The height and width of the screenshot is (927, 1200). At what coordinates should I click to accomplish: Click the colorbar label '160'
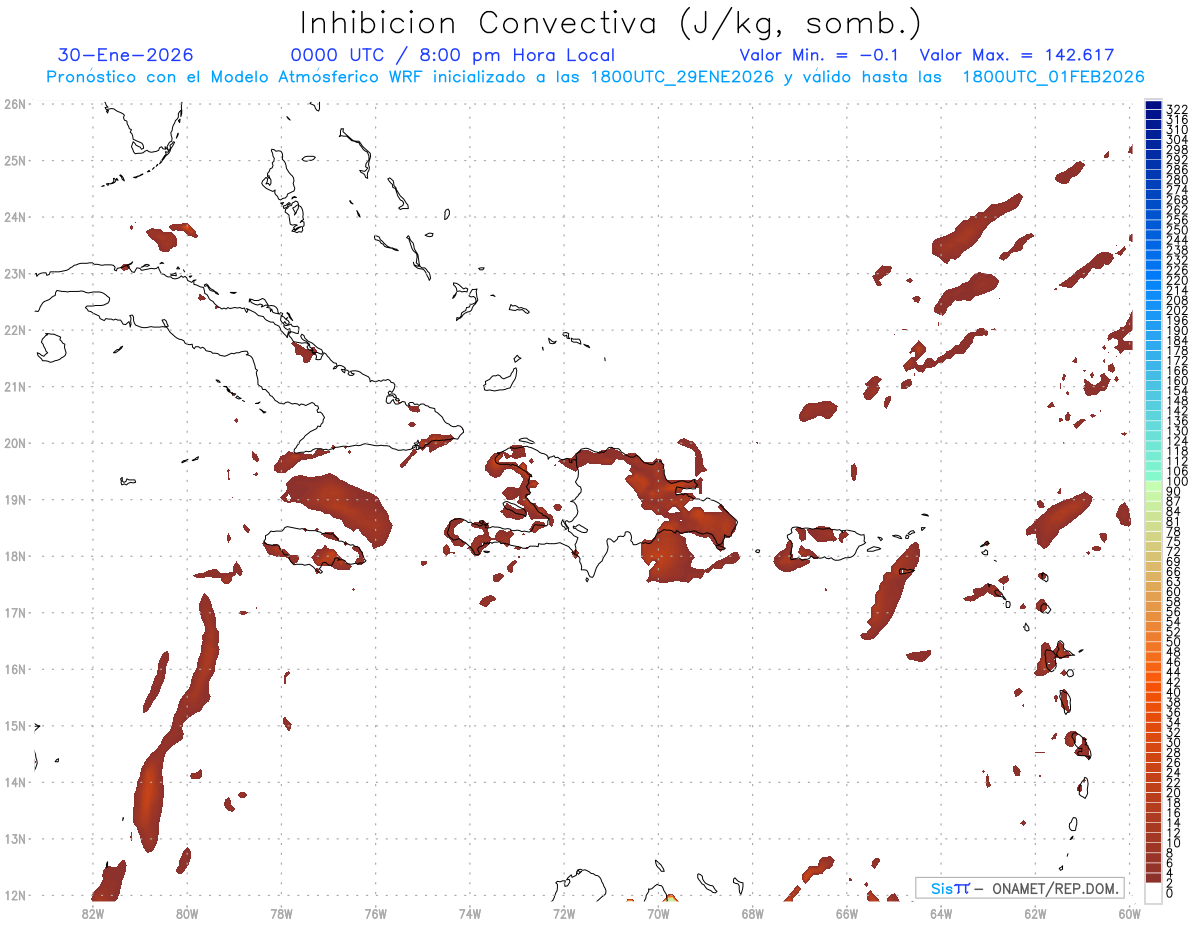[1177, 381]
